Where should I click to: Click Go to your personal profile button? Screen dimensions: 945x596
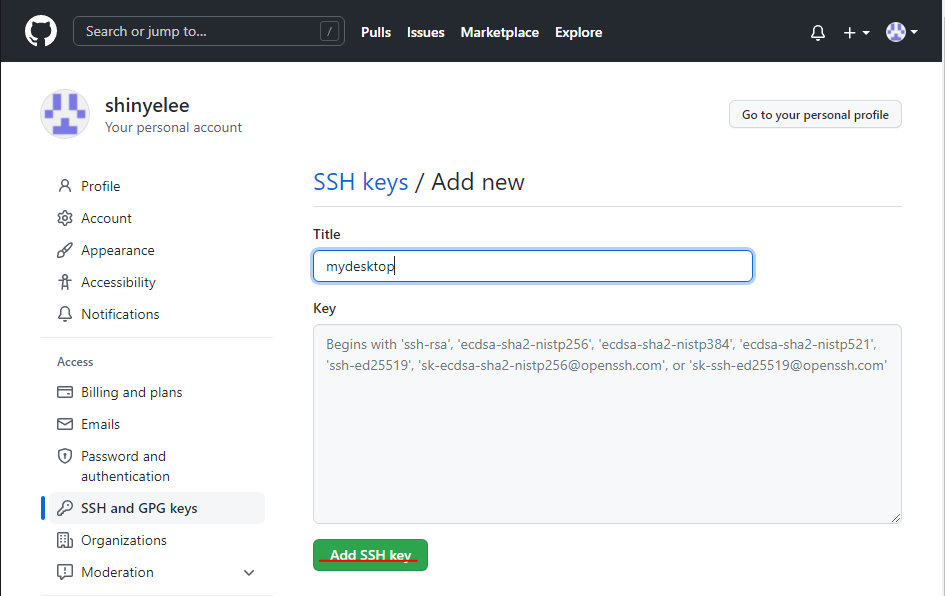point(815,114)
